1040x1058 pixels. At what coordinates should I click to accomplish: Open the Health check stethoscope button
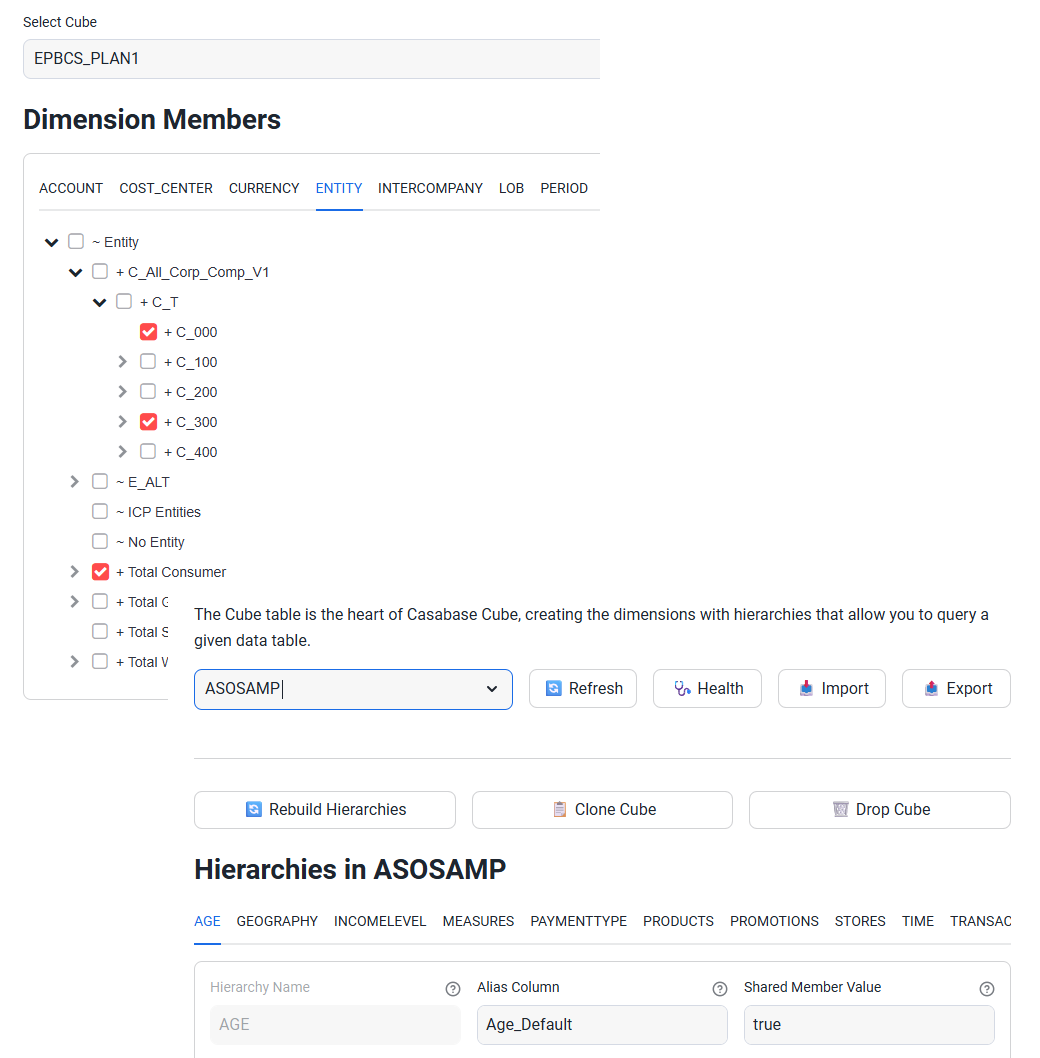(707, 688)
